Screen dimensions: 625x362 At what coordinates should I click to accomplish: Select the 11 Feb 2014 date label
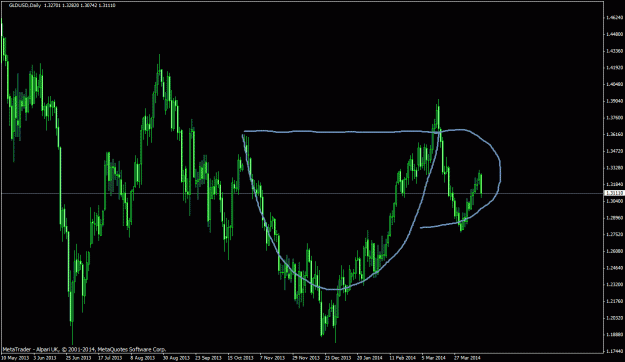click(x=403, y=358)
